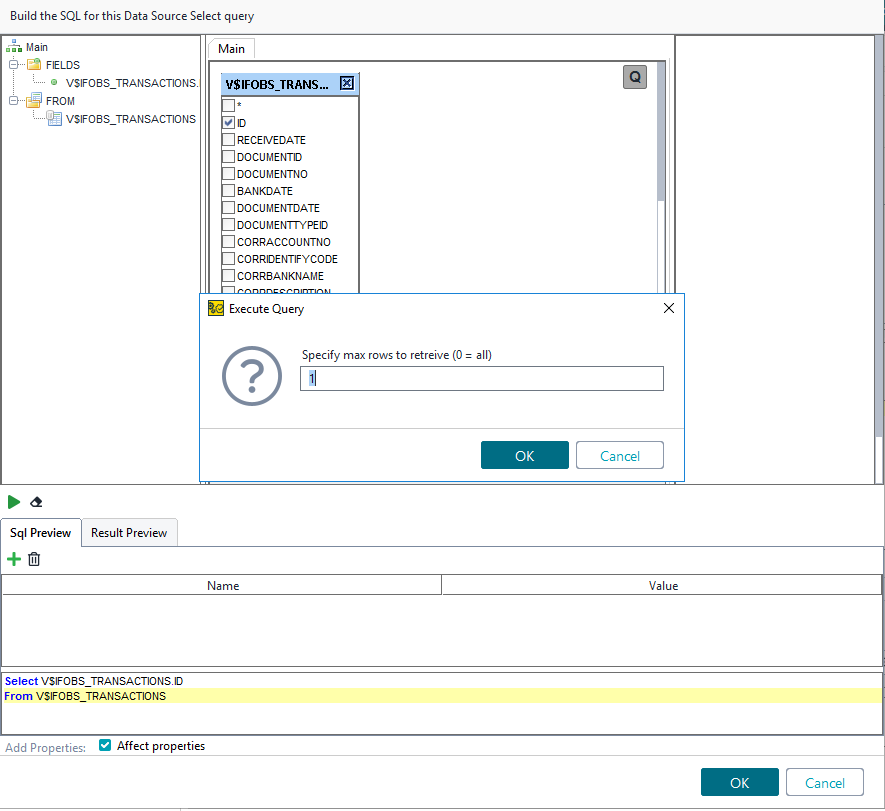Screen dimensions: 885x811
Task: Toggle the Affect properties checkbox
Action: pyautogui.click(x=105, y=746)
